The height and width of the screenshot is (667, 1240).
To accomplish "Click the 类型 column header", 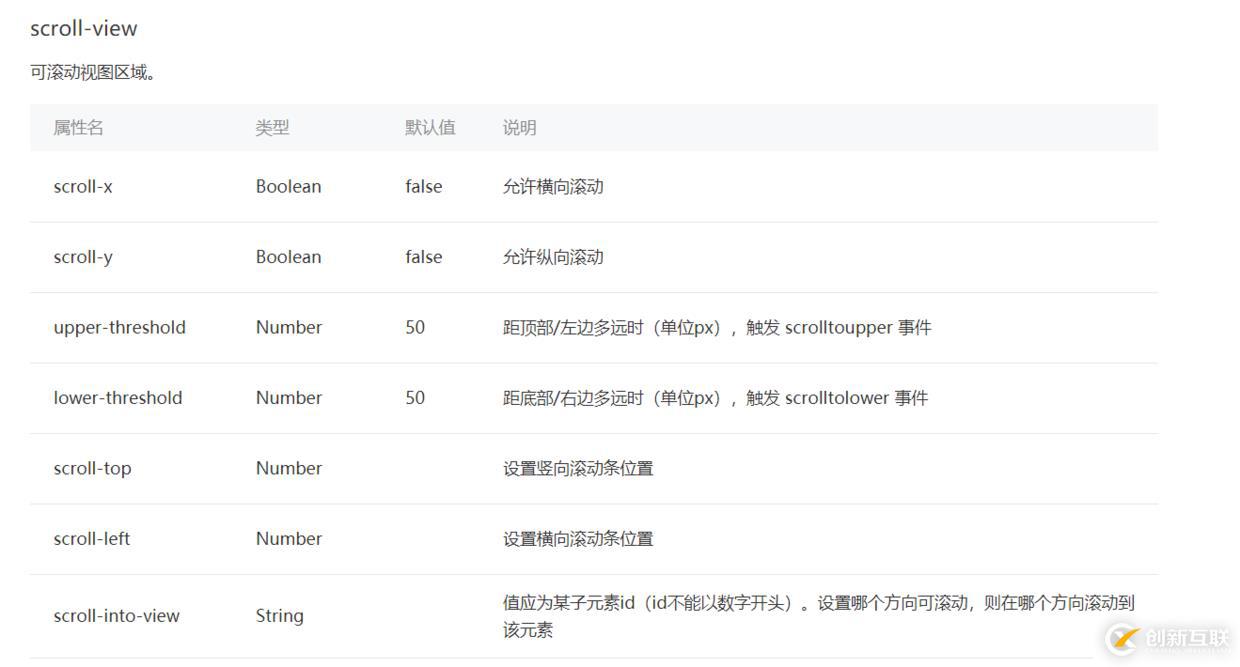I will pos(272,127).
